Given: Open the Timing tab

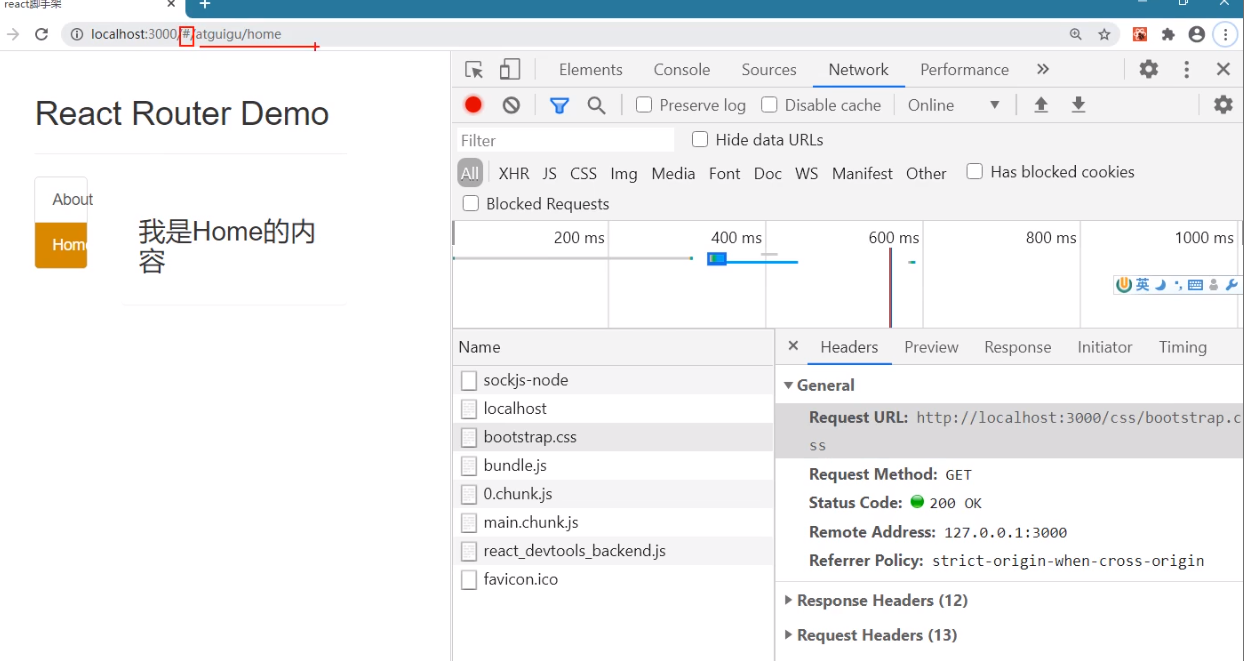Looking at the screenshot, I should 1183,347.
